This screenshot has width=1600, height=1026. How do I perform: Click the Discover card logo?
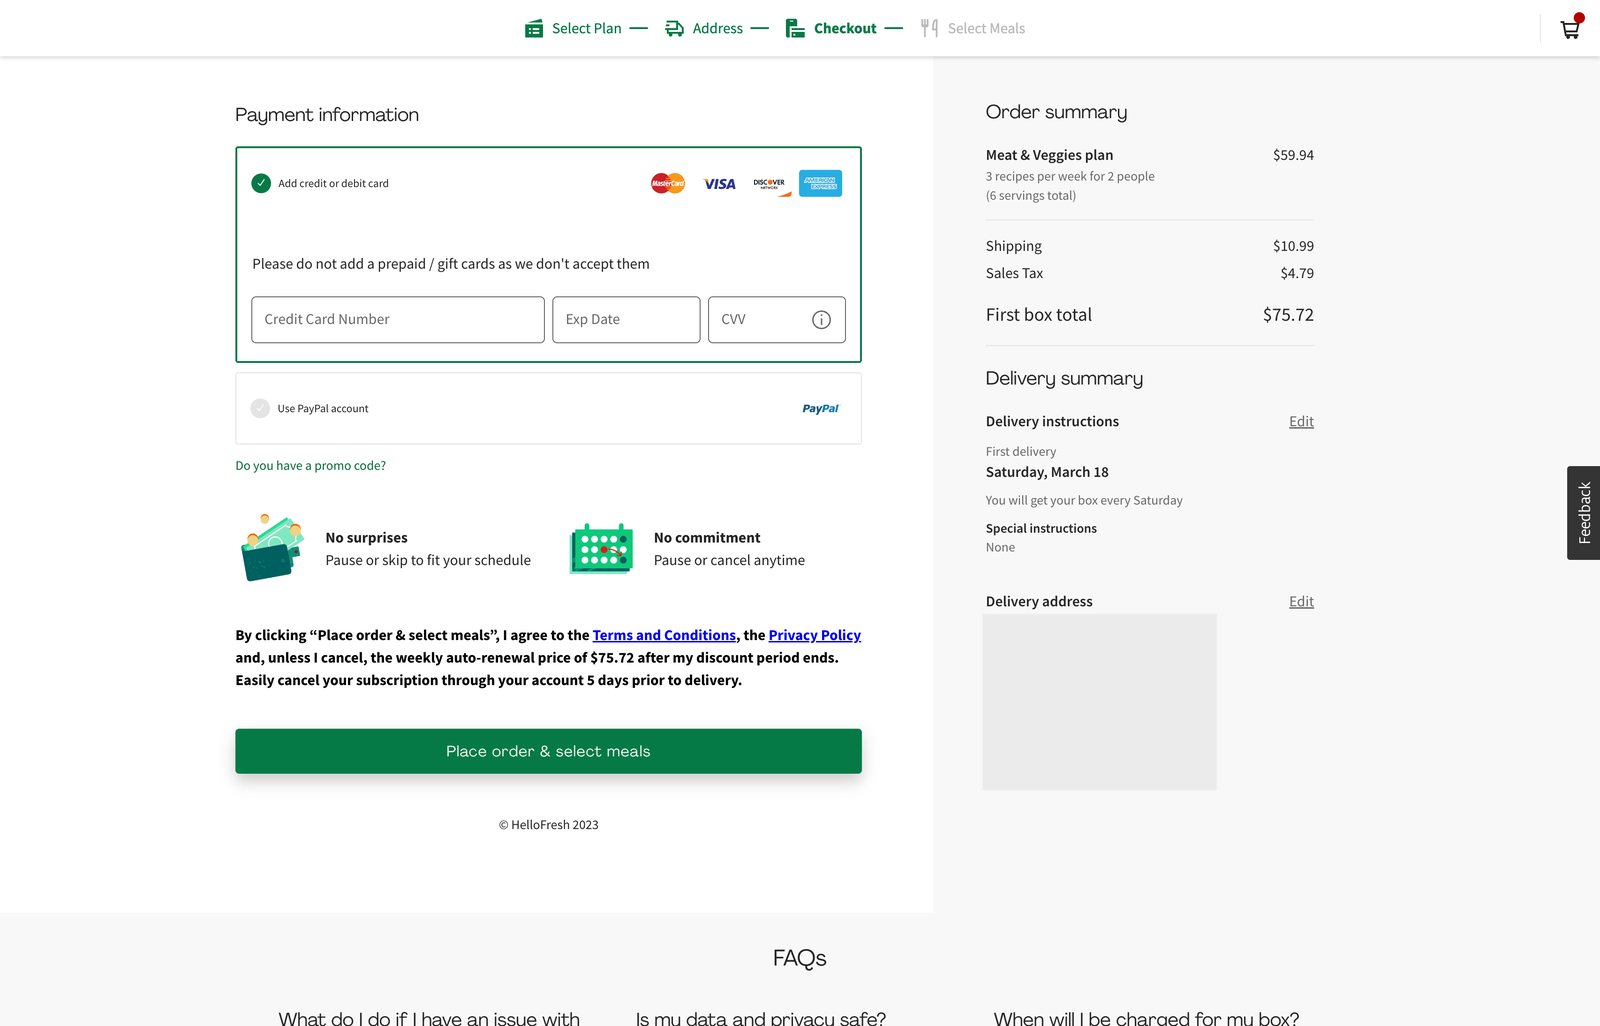tap(770, 184)
